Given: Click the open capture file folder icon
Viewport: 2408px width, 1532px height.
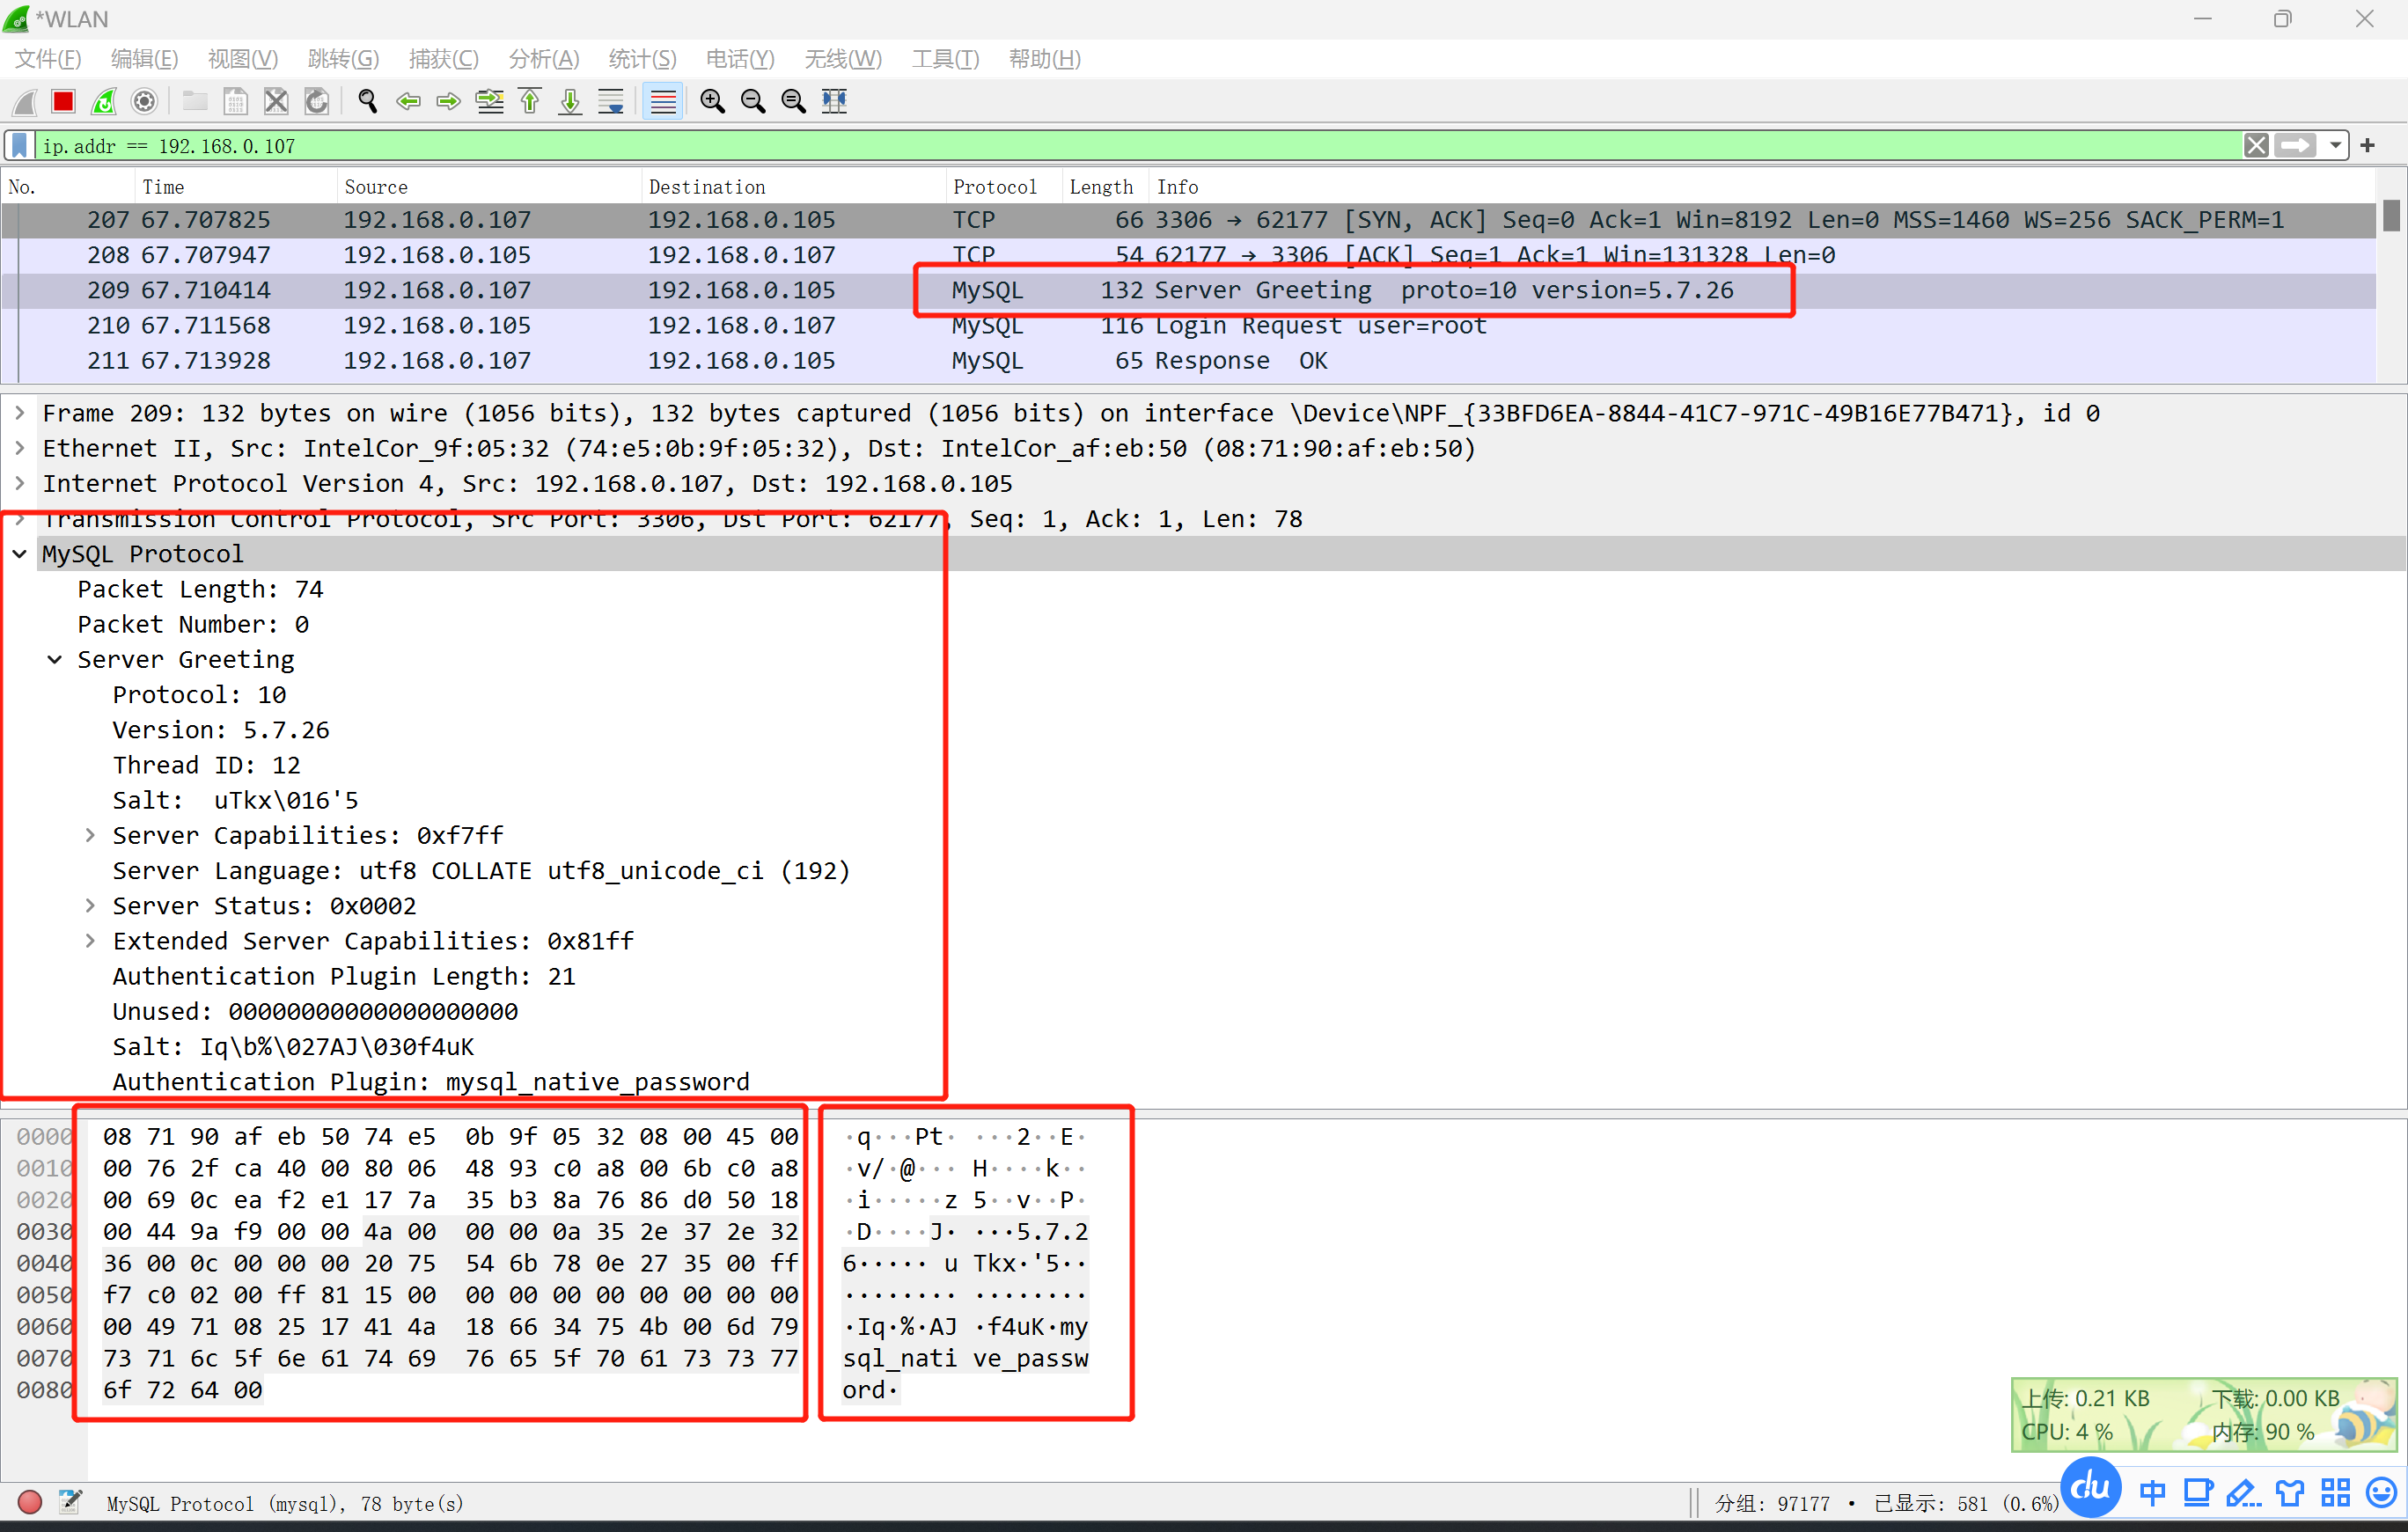Looking at the screenshot, I should 195,101.
